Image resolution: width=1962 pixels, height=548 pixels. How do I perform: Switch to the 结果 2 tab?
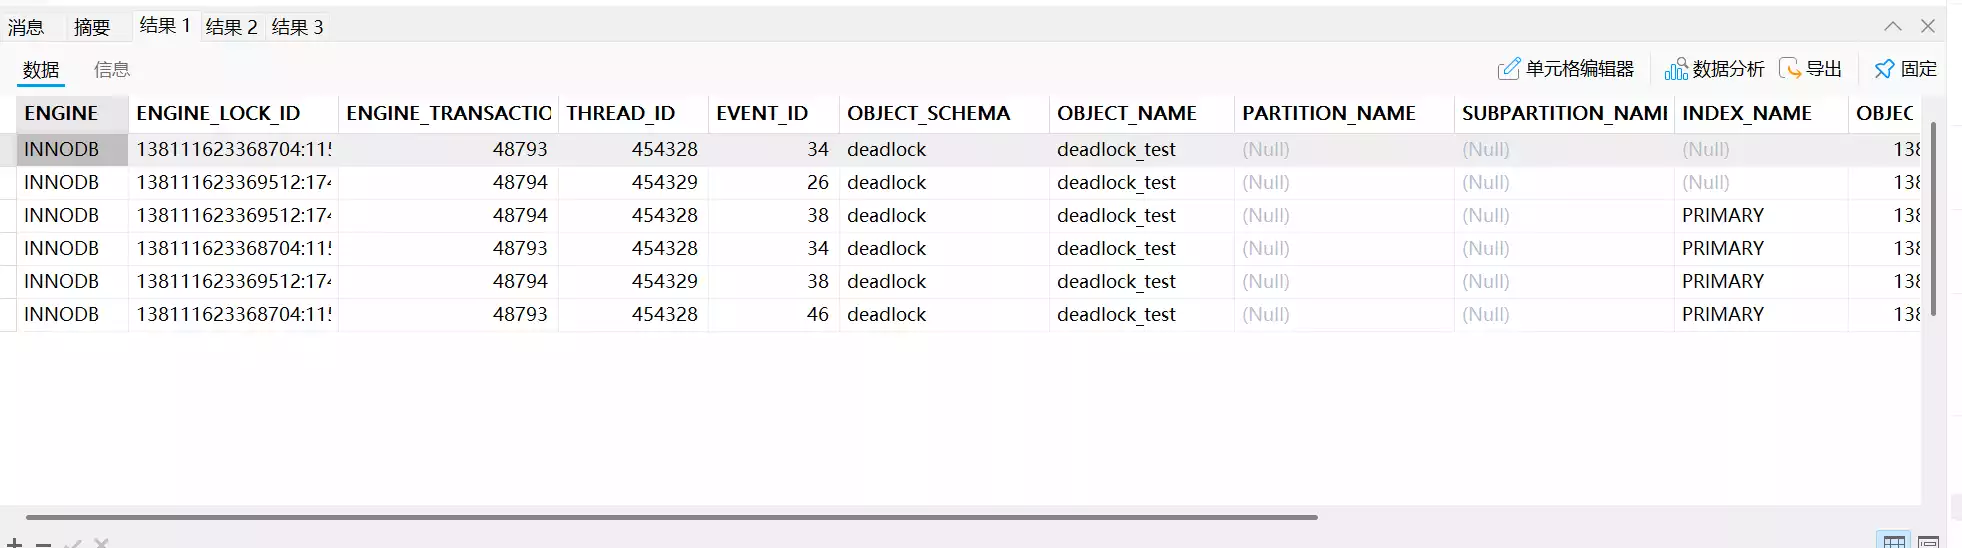[x=231, y=27]
